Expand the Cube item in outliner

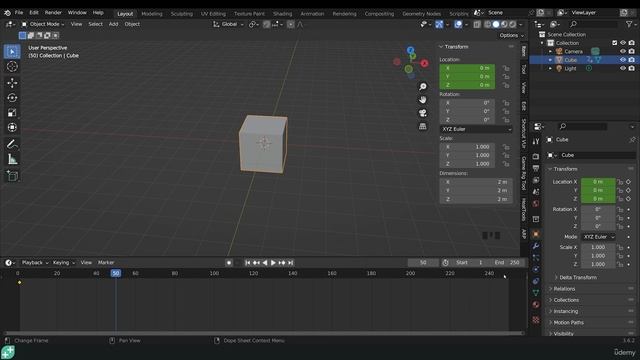(550, 60)
